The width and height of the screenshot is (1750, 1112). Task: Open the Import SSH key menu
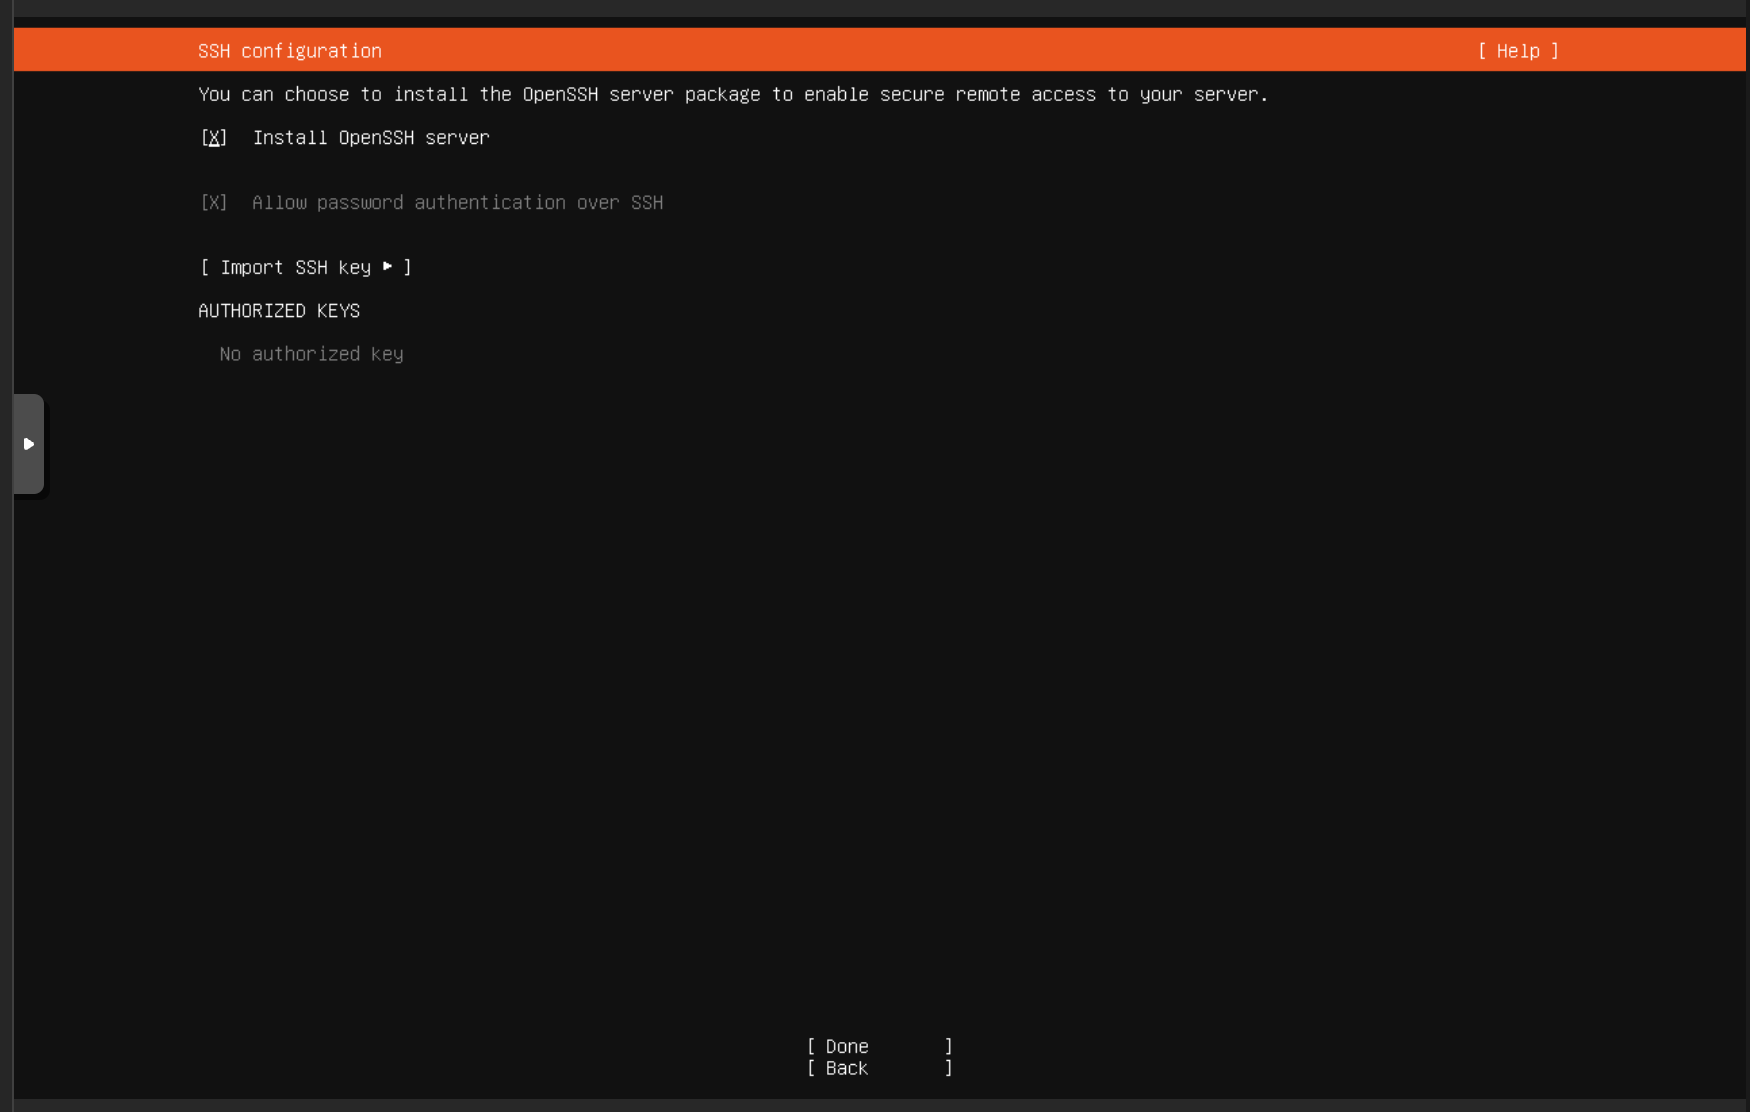[x=305, y=267]
